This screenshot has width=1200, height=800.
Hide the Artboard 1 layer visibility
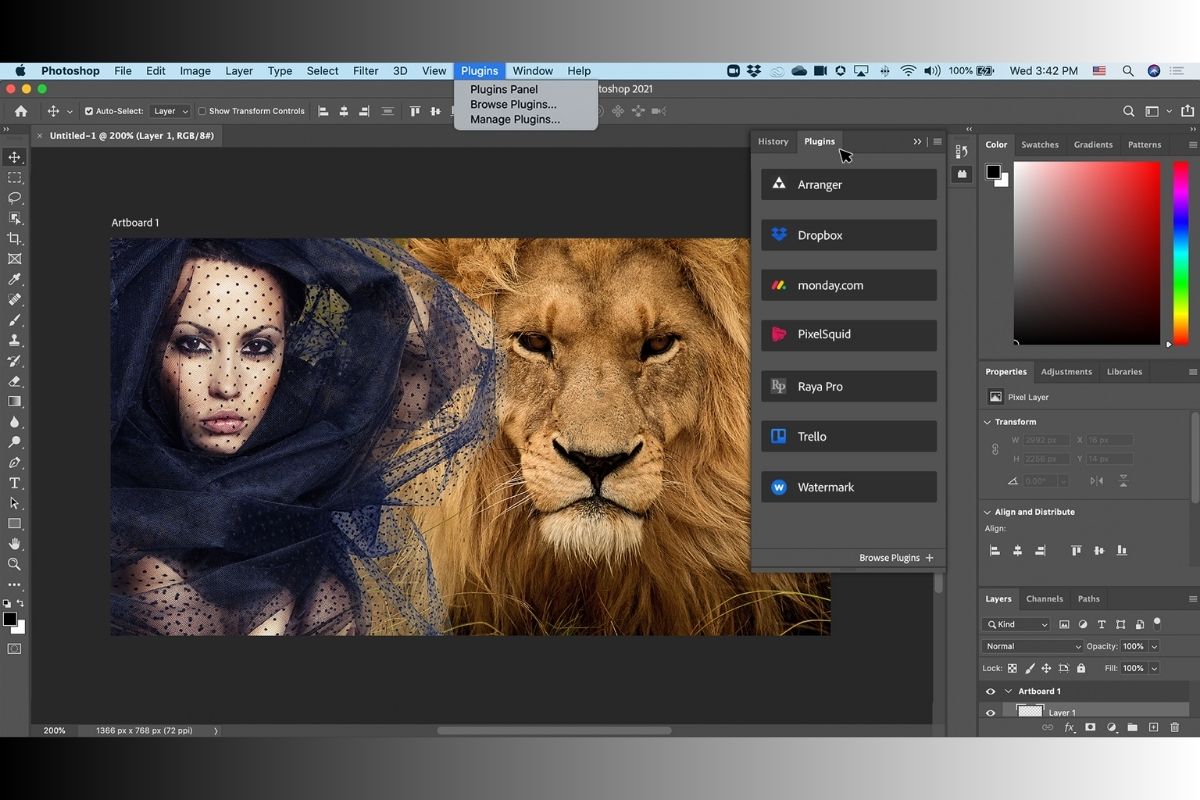pyautogui.click(x=990, y=691)
